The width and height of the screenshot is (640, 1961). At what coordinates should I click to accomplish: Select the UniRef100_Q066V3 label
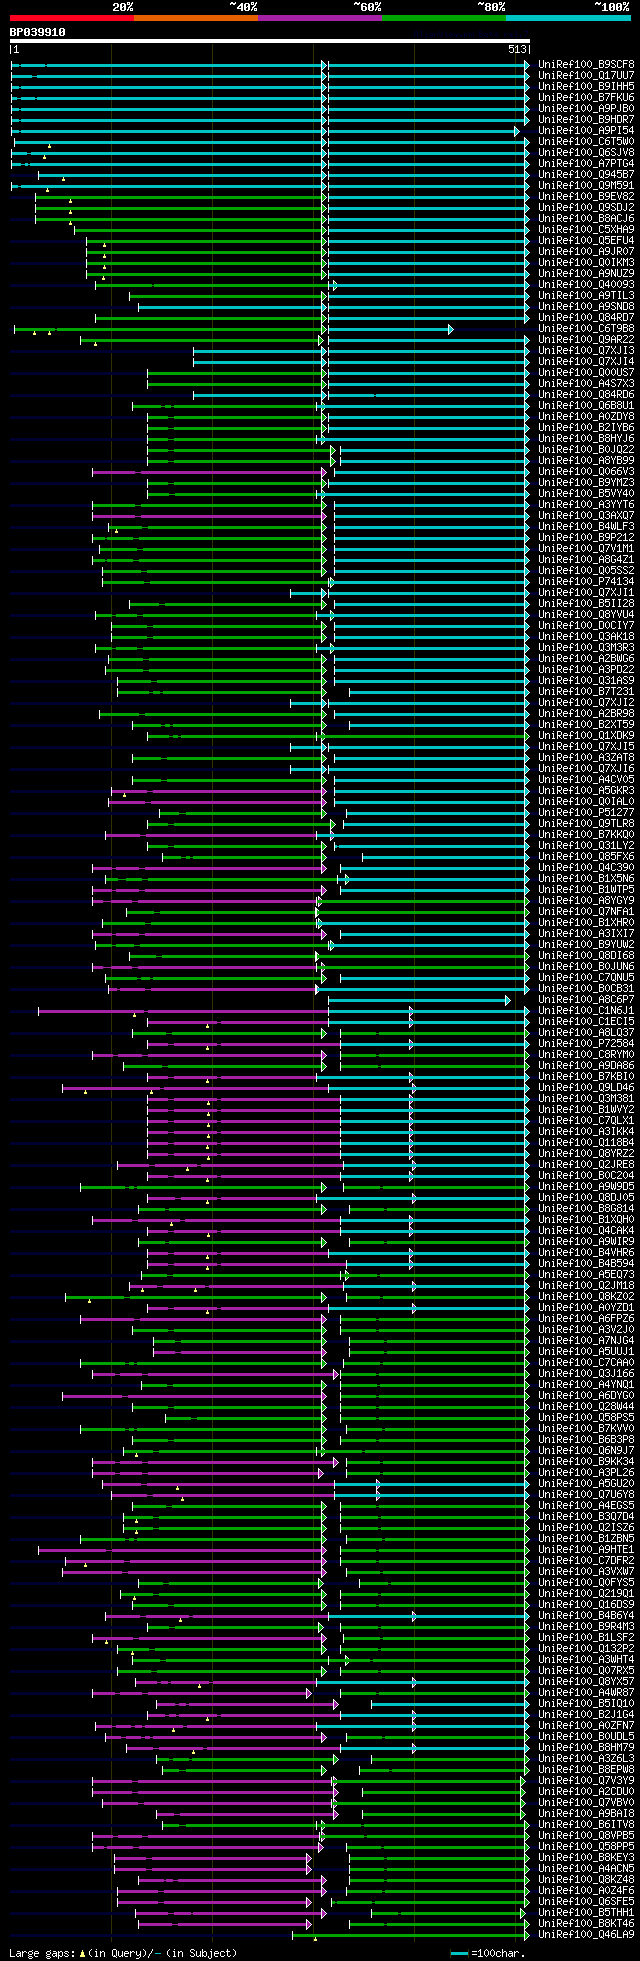pyautogui.click(x=586, y=471)
